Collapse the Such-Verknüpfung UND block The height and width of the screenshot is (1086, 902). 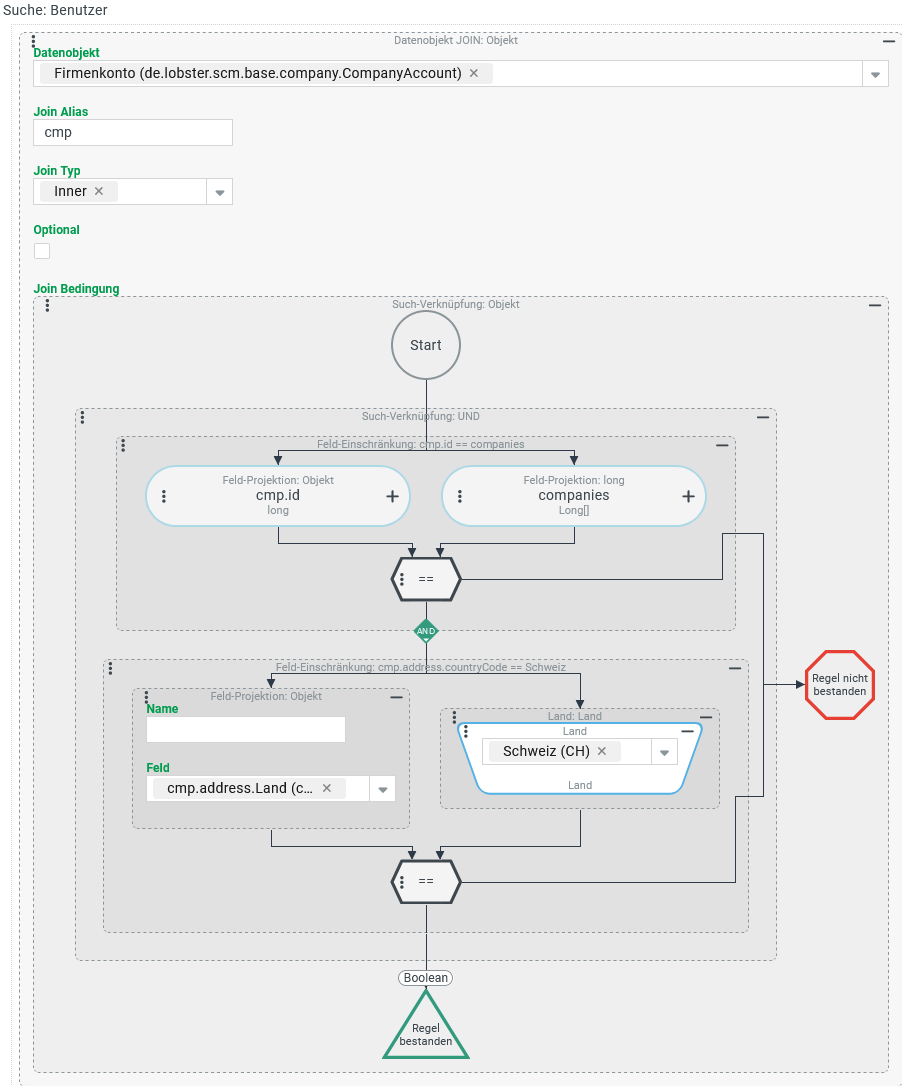pos(763,417)
